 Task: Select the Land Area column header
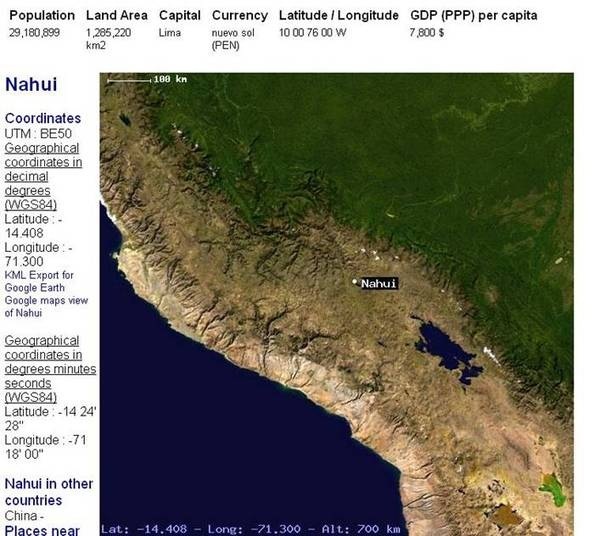(117, 16)
